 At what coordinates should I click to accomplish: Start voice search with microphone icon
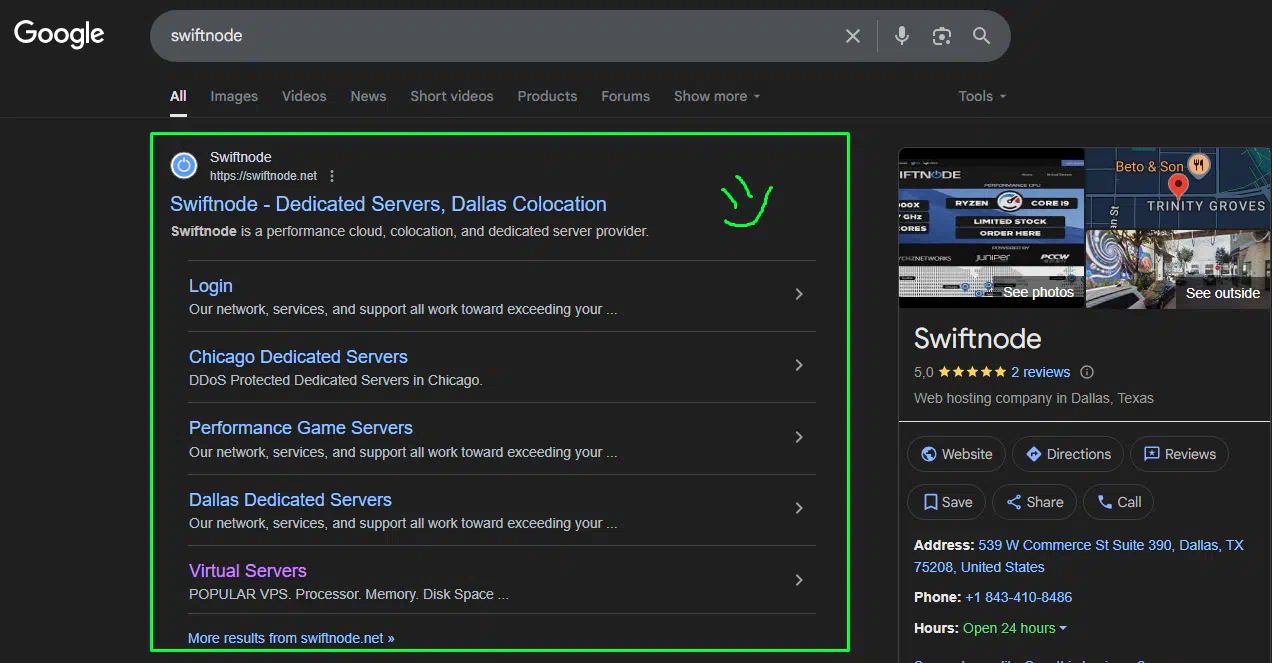(902, 36)
